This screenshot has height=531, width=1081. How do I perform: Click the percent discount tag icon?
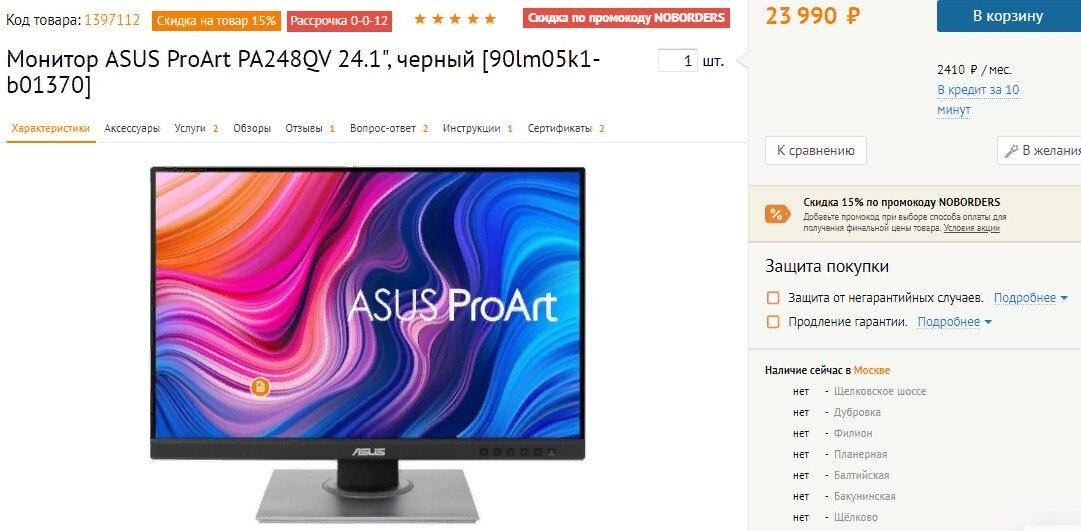click(x=778, y=214)
